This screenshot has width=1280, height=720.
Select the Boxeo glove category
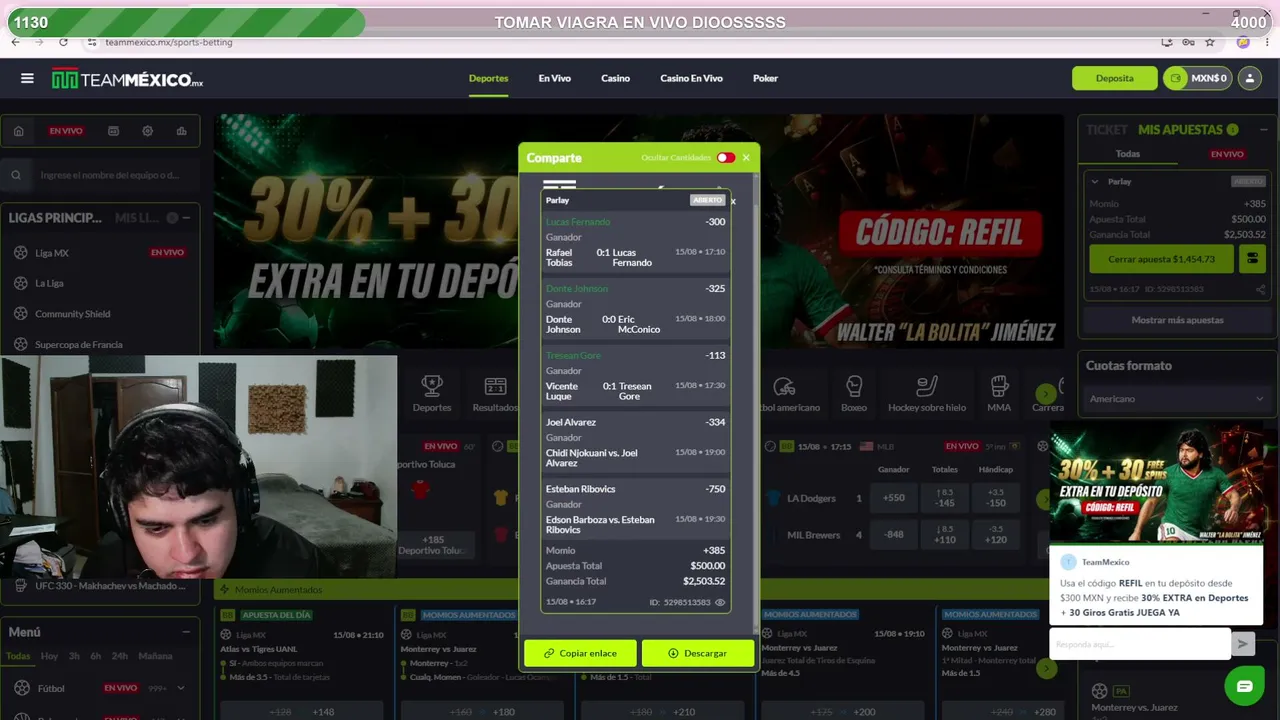pos(854,393)
